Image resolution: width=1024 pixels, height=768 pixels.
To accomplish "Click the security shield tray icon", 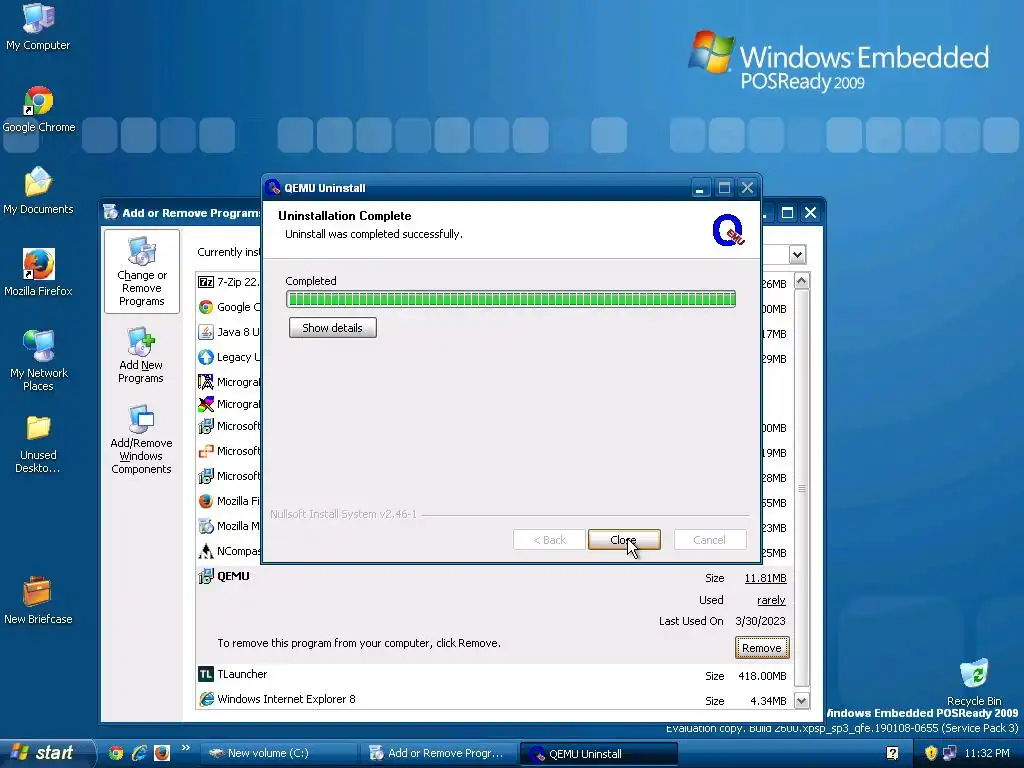I will point(931,753).
